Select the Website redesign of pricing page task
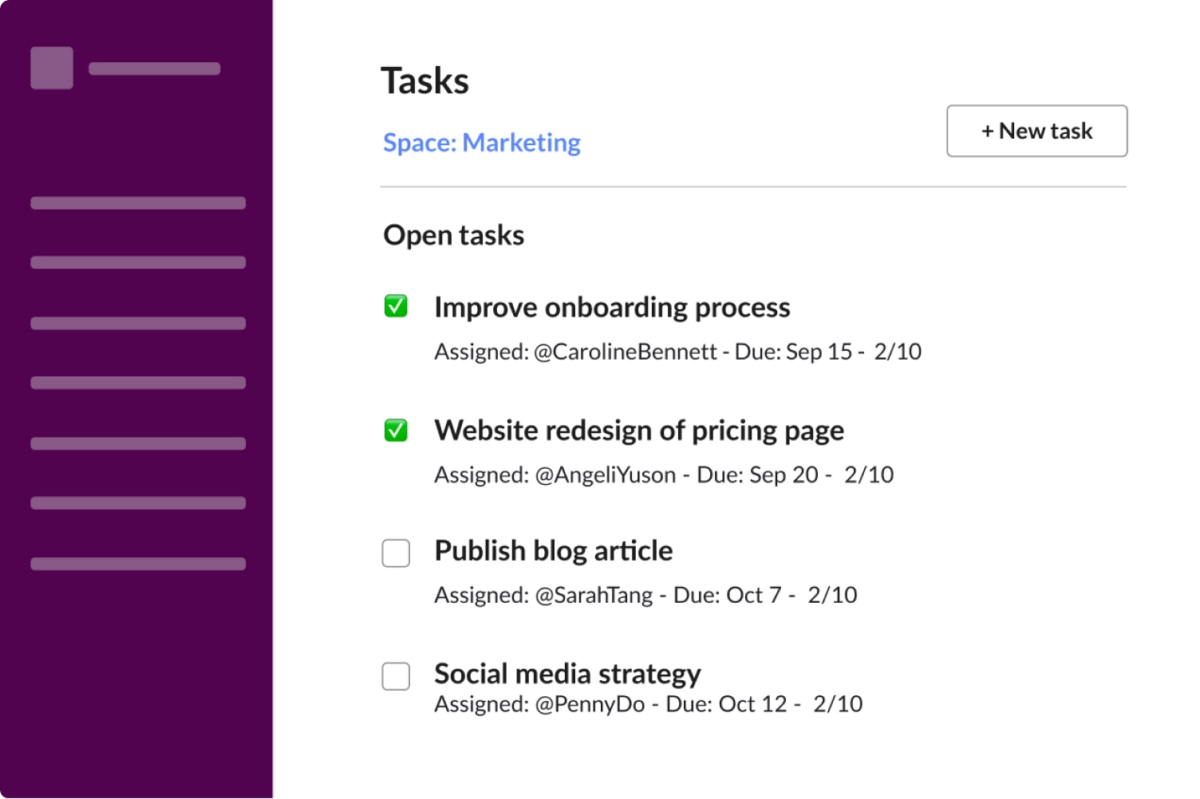Screen dimensions: 1200x799 [639, 430]
